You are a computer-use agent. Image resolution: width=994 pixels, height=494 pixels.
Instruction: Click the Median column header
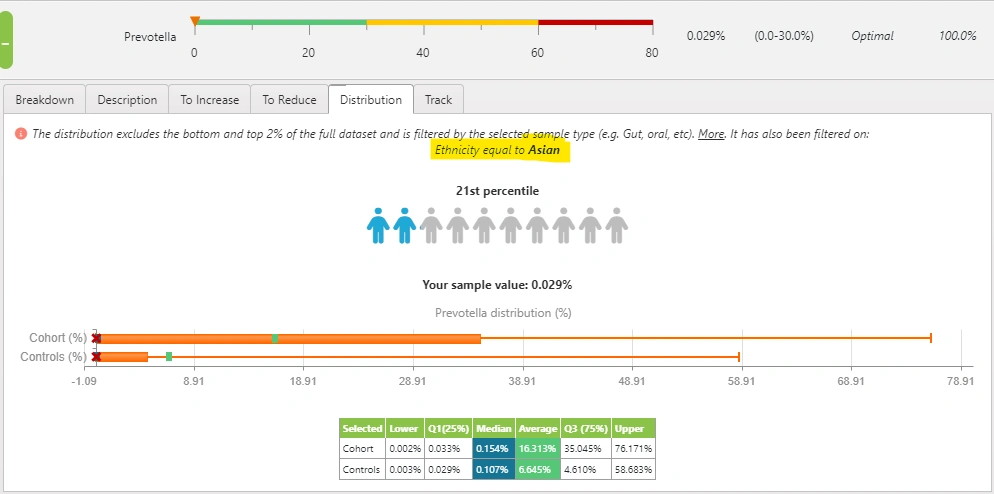(494, 429)
